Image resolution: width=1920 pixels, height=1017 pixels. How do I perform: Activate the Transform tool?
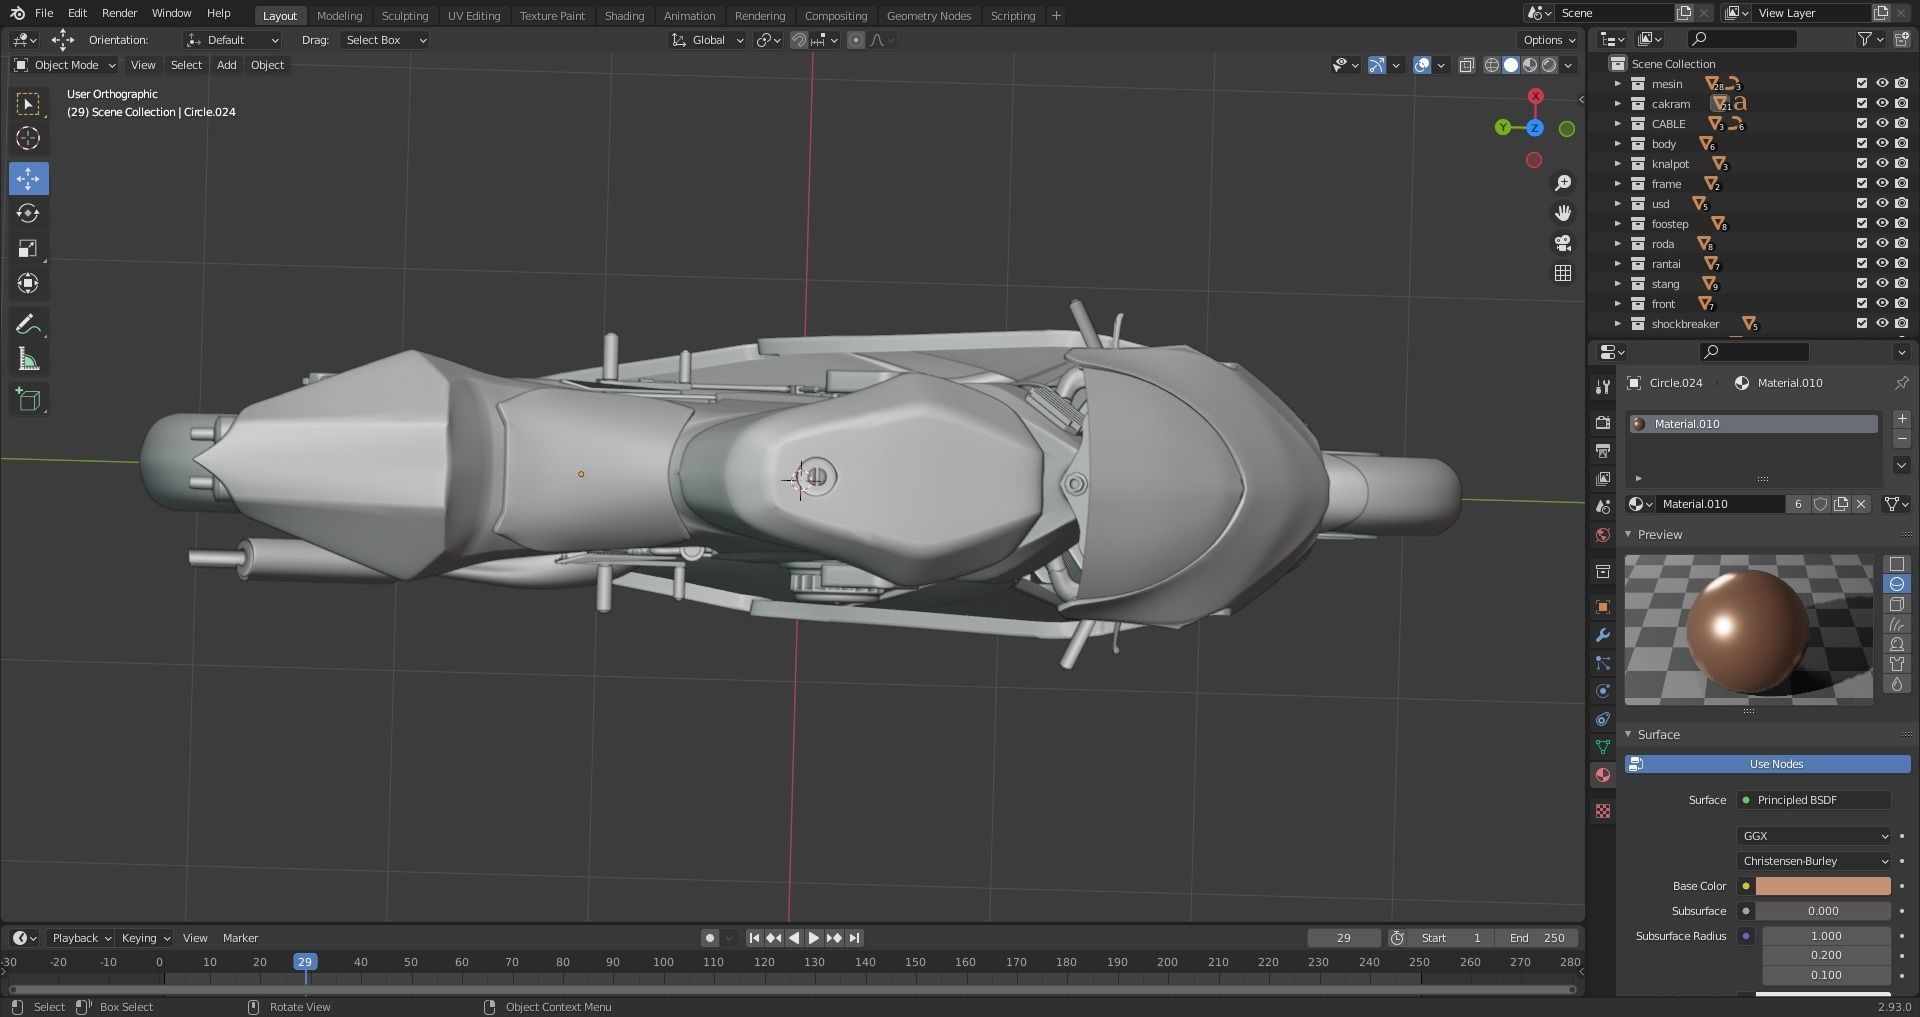(x=28, y=283)
